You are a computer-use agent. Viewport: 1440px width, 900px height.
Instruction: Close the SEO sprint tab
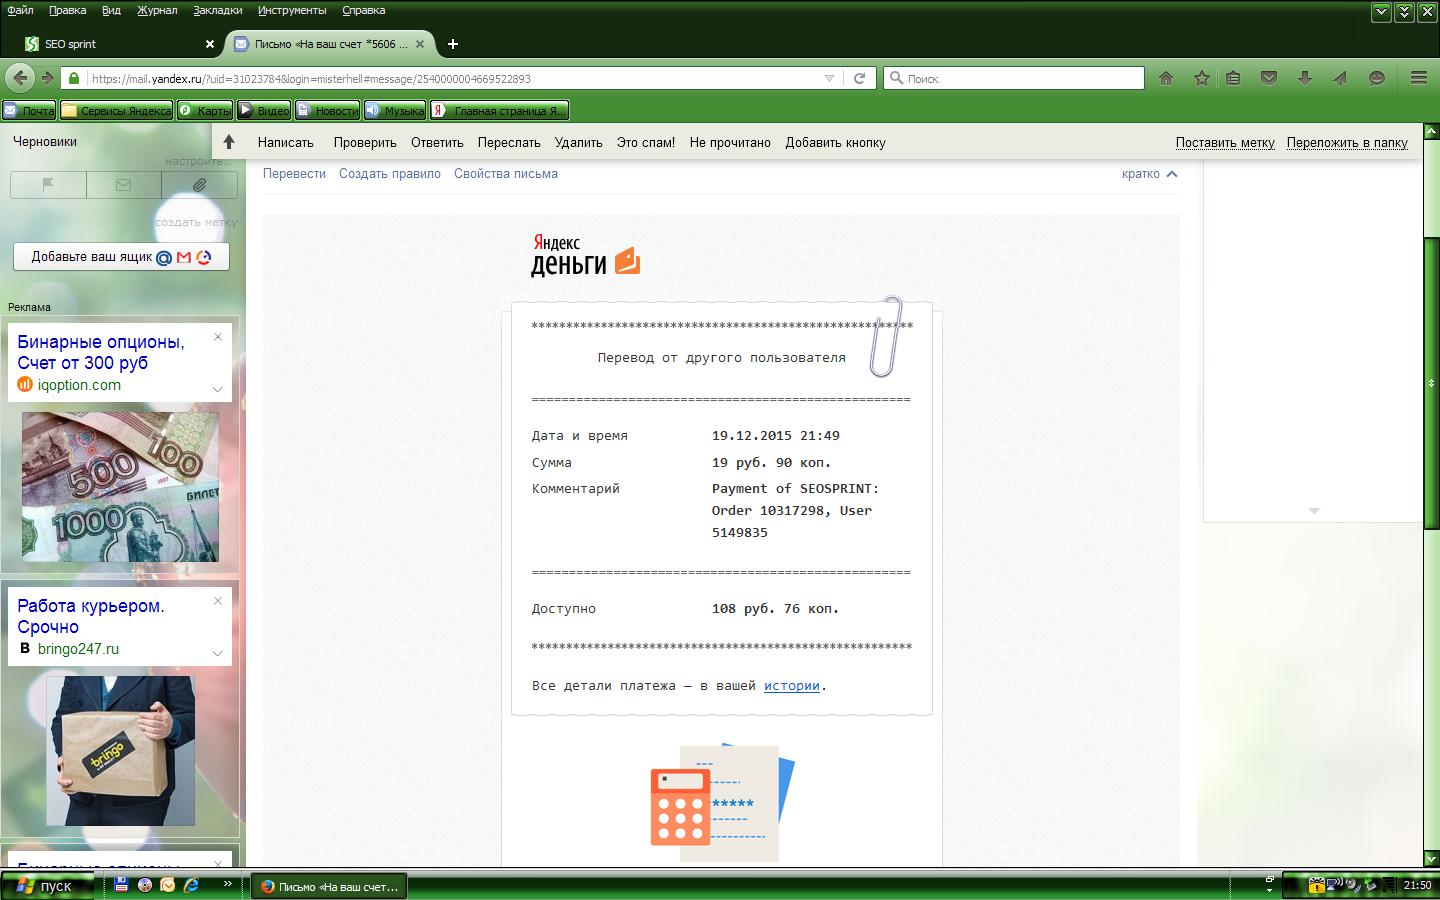click(209, 44)
